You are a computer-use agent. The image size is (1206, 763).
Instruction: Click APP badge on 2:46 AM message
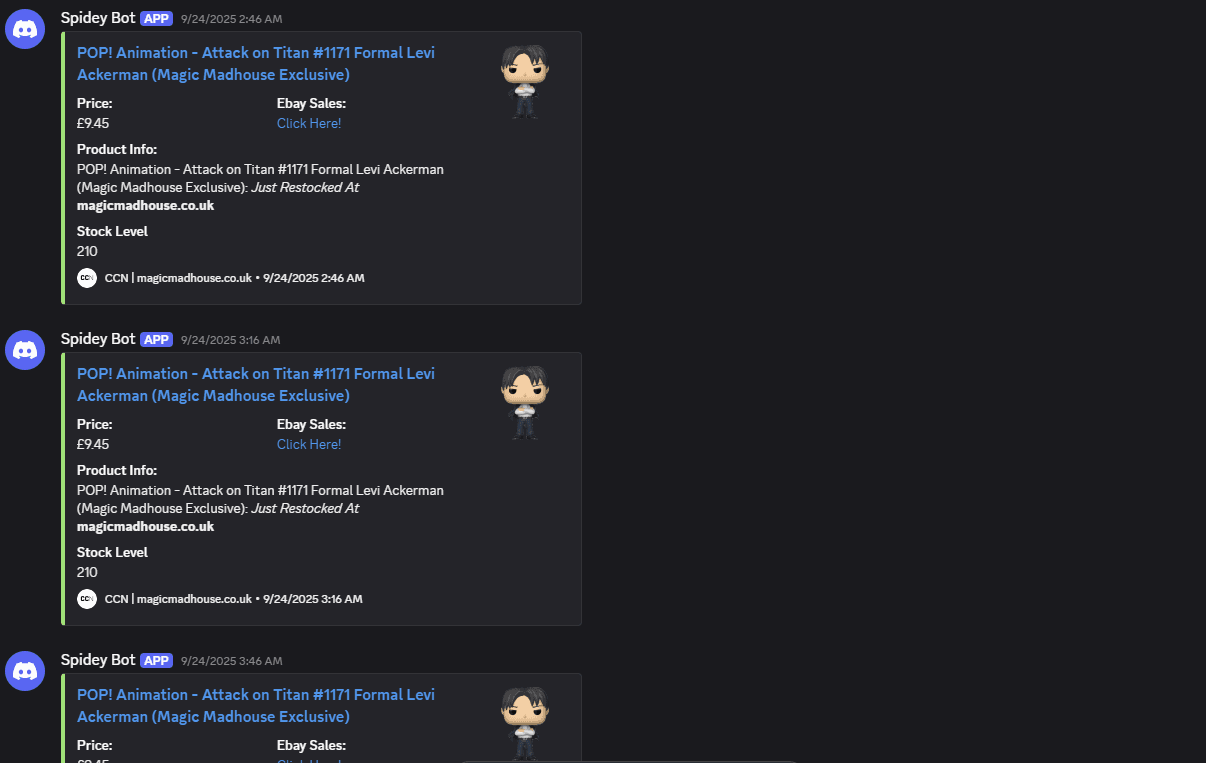pos(156,19)
